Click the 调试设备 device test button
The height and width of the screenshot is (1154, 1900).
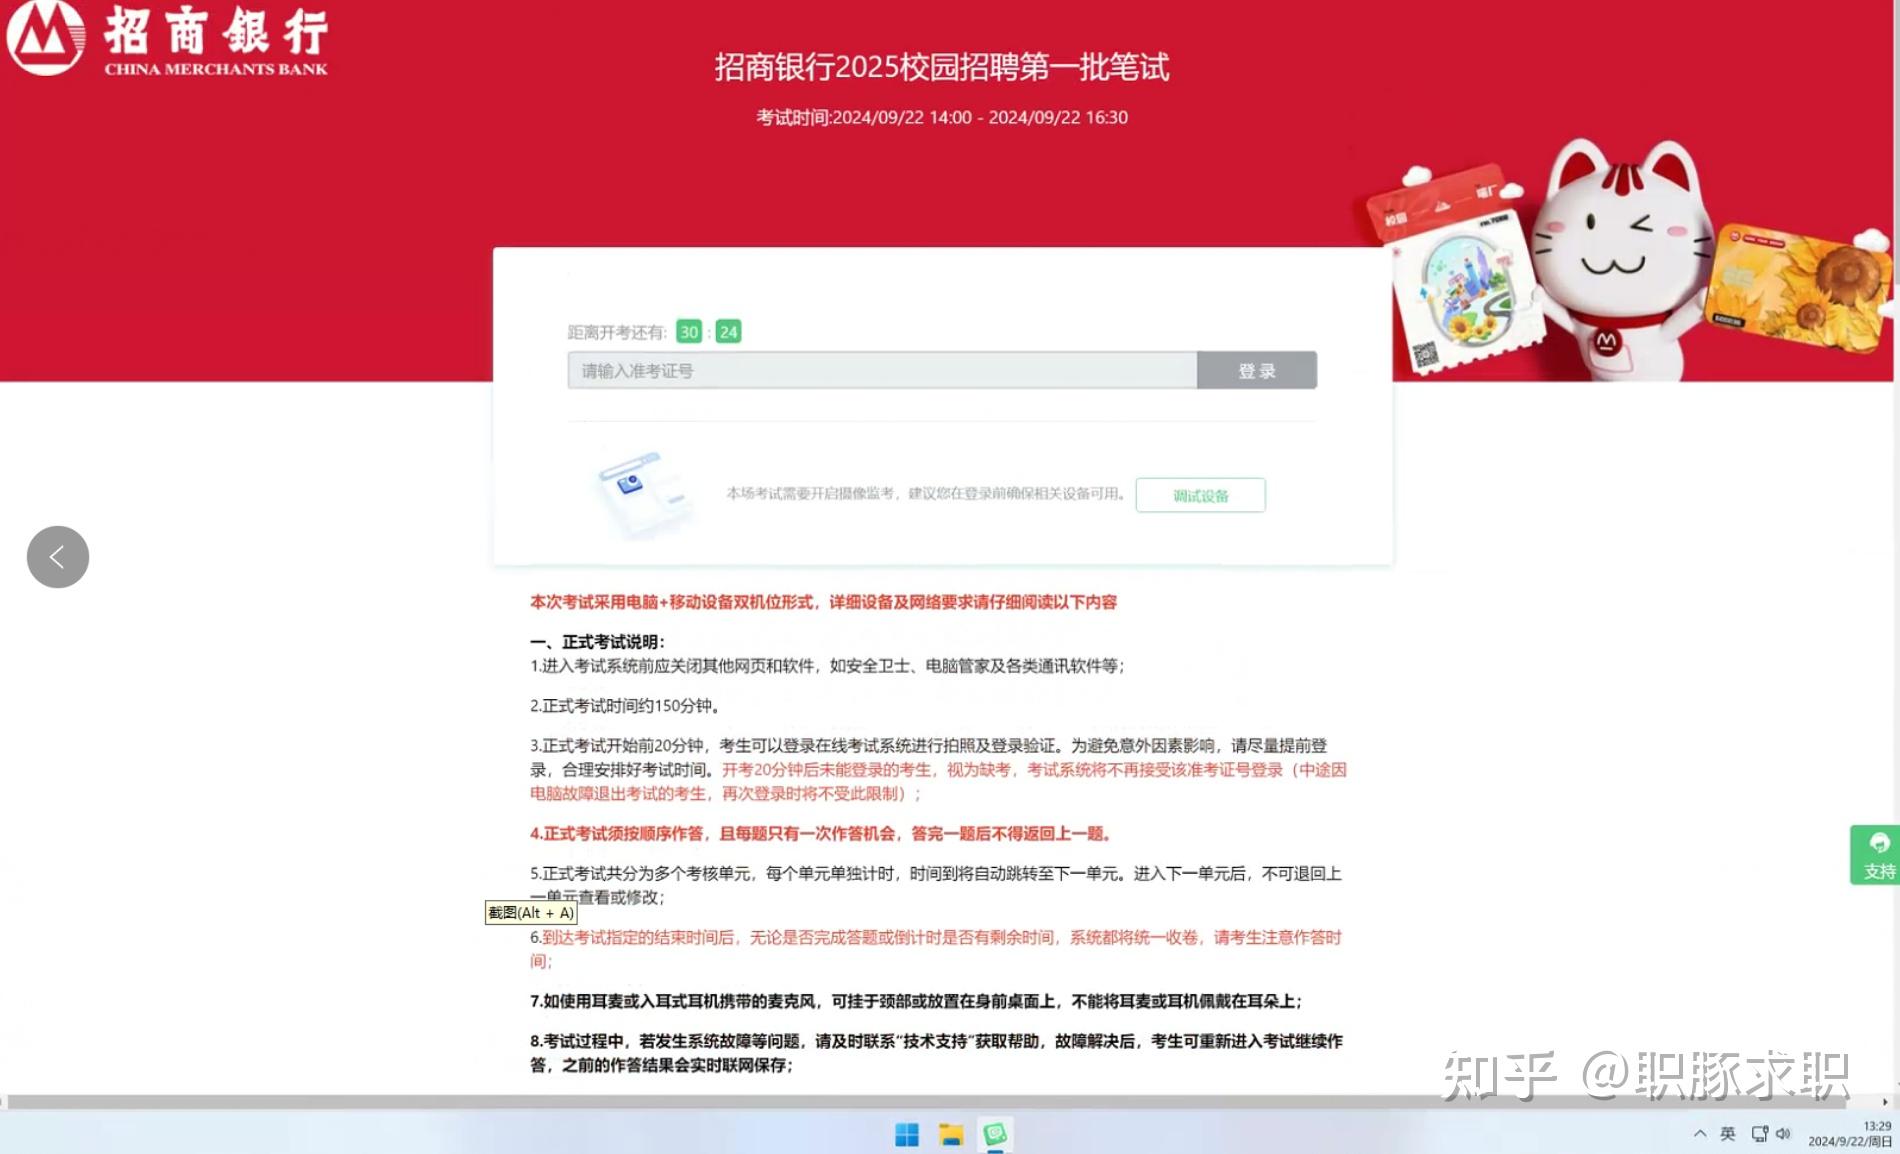[x=1200, y=494]
